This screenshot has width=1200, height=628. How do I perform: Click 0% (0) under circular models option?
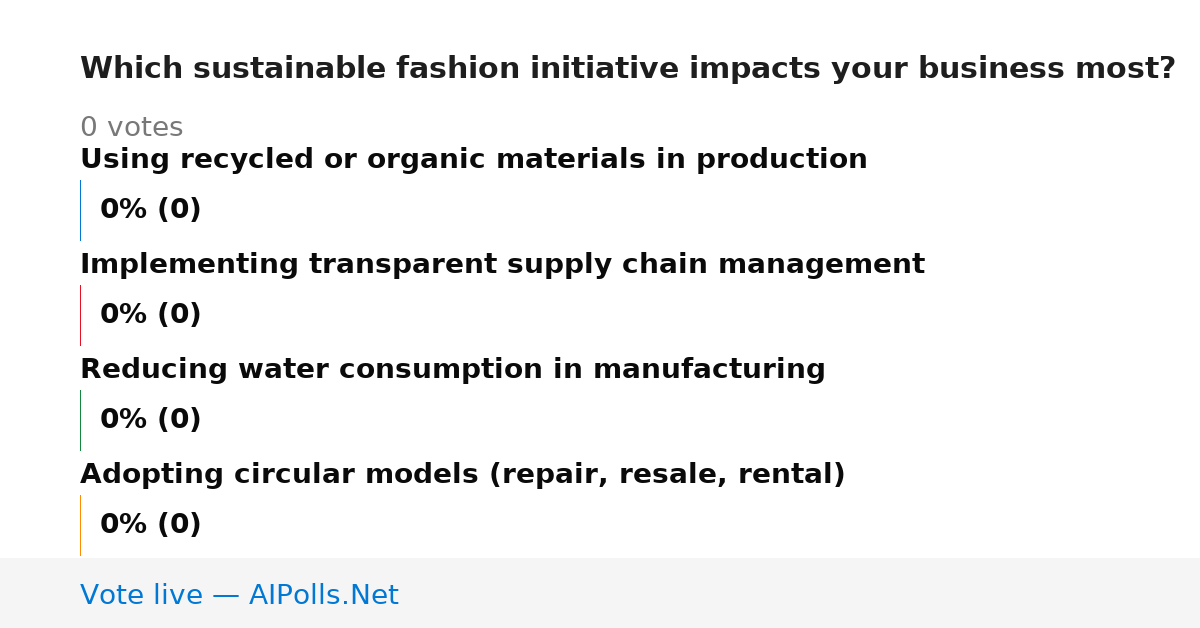[x=150, y=525]
